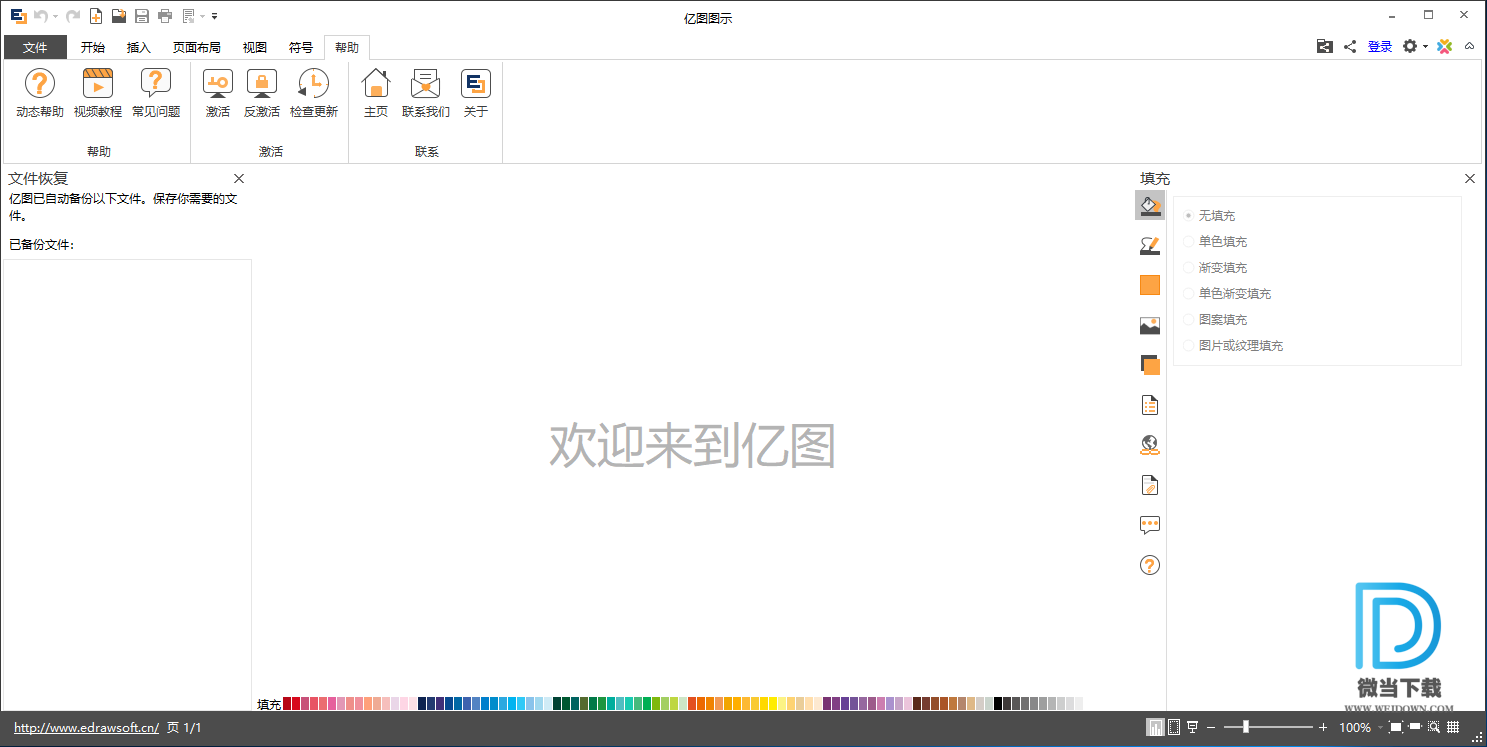Select 图案填充 pattern fill option
The height and width of the screenshot is (747, 1487).
click(1215, 320)
